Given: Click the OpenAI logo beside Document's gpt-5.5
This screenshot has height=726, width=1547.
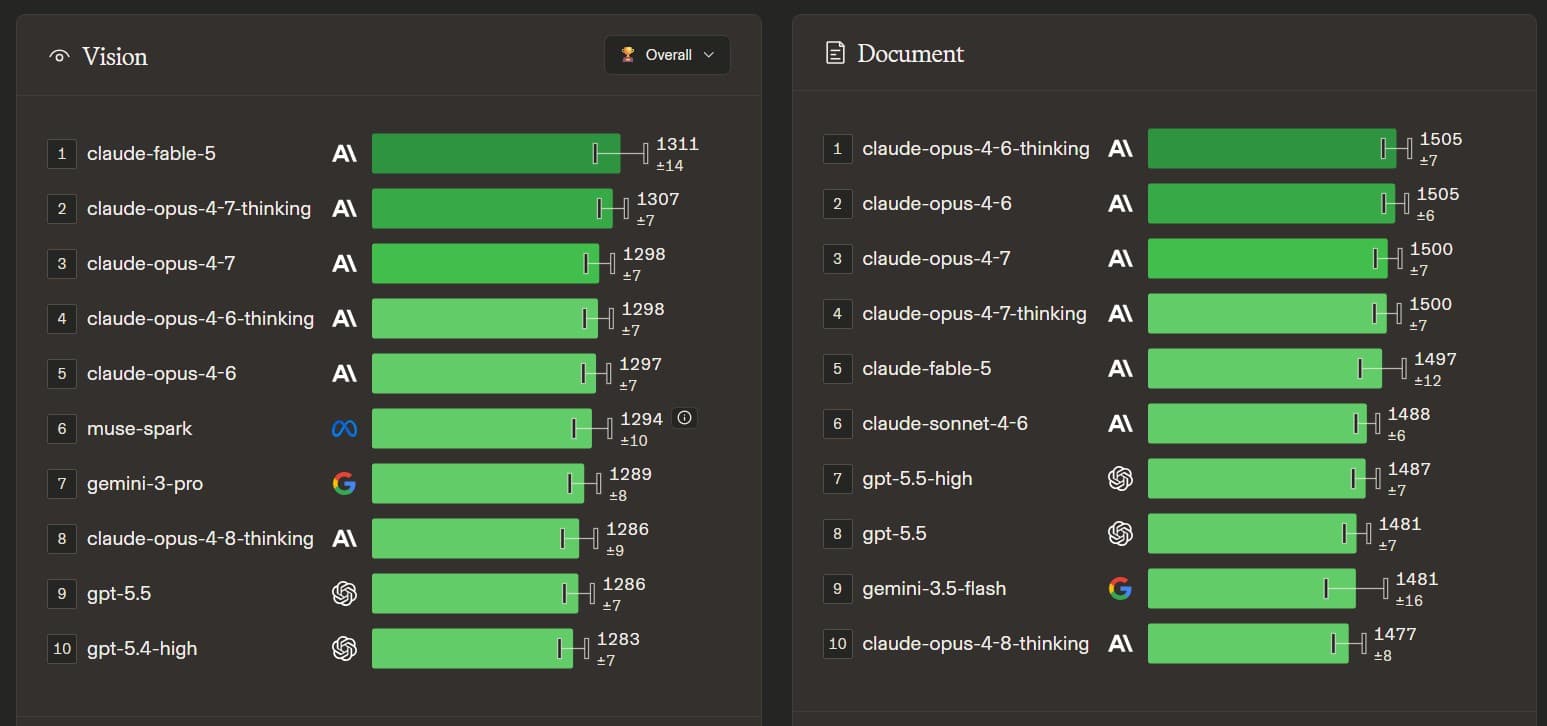Looking at the screenshot, I should click(1120, 534).
